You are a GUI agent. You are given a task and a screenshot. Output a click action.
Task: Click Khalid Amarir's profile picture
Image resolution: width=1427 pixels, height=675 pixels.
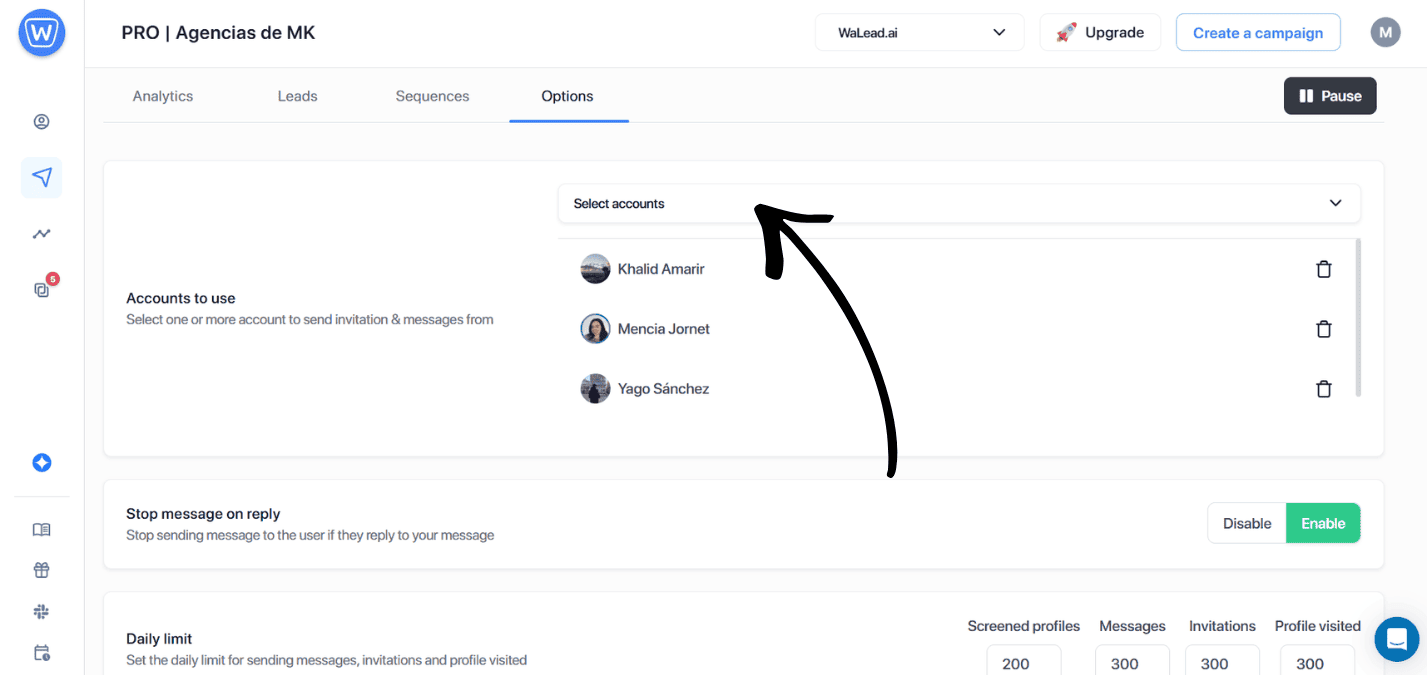click(595, 269)
